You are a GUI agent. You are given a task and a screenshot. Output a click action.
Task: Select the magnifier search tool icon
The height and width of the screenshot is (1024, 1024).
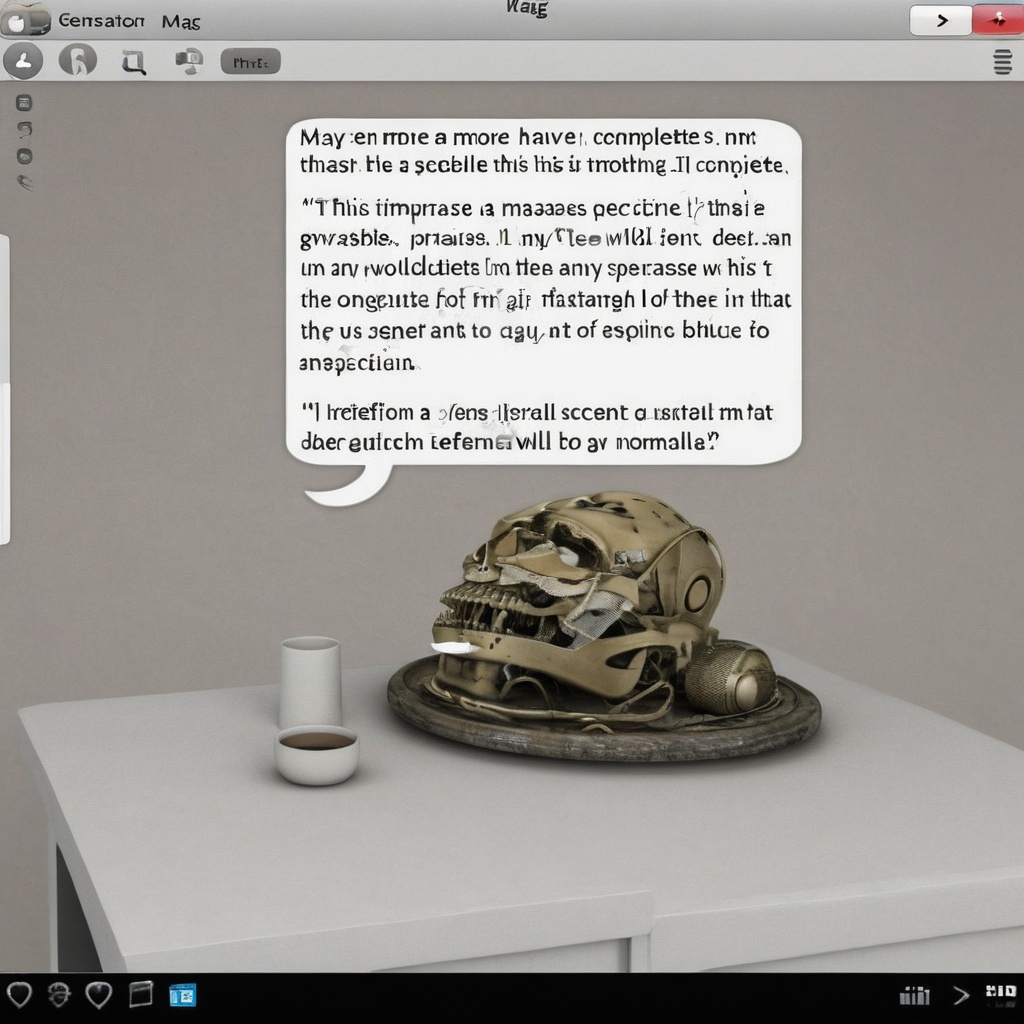coord(133,63)
